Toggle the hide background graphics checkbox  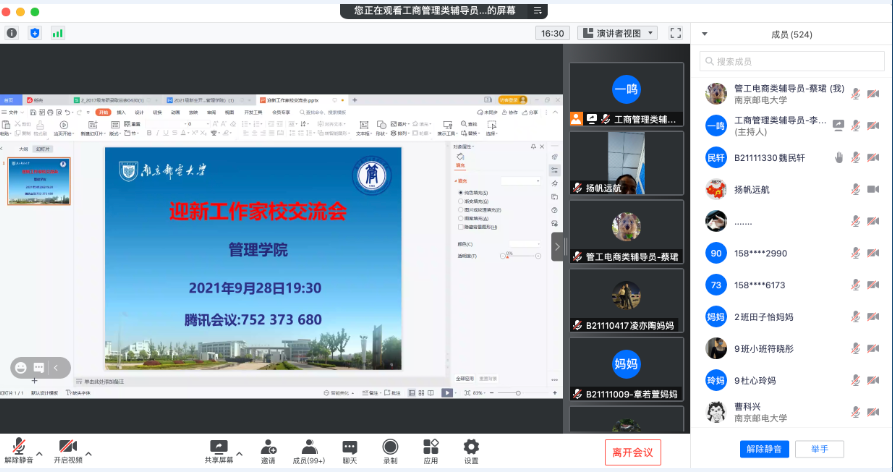pyautogui.click(x=460, y=227)
